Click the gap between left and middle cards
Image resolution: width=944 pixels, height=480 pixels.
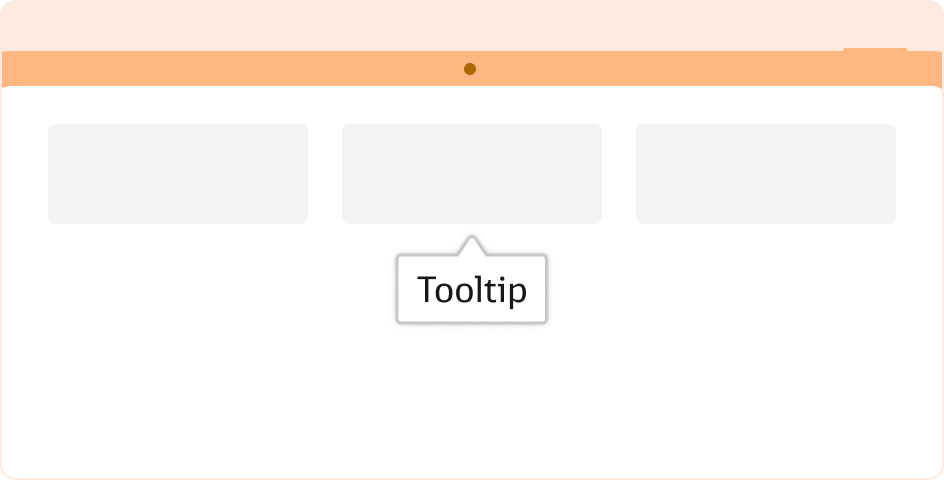(325, 173)
